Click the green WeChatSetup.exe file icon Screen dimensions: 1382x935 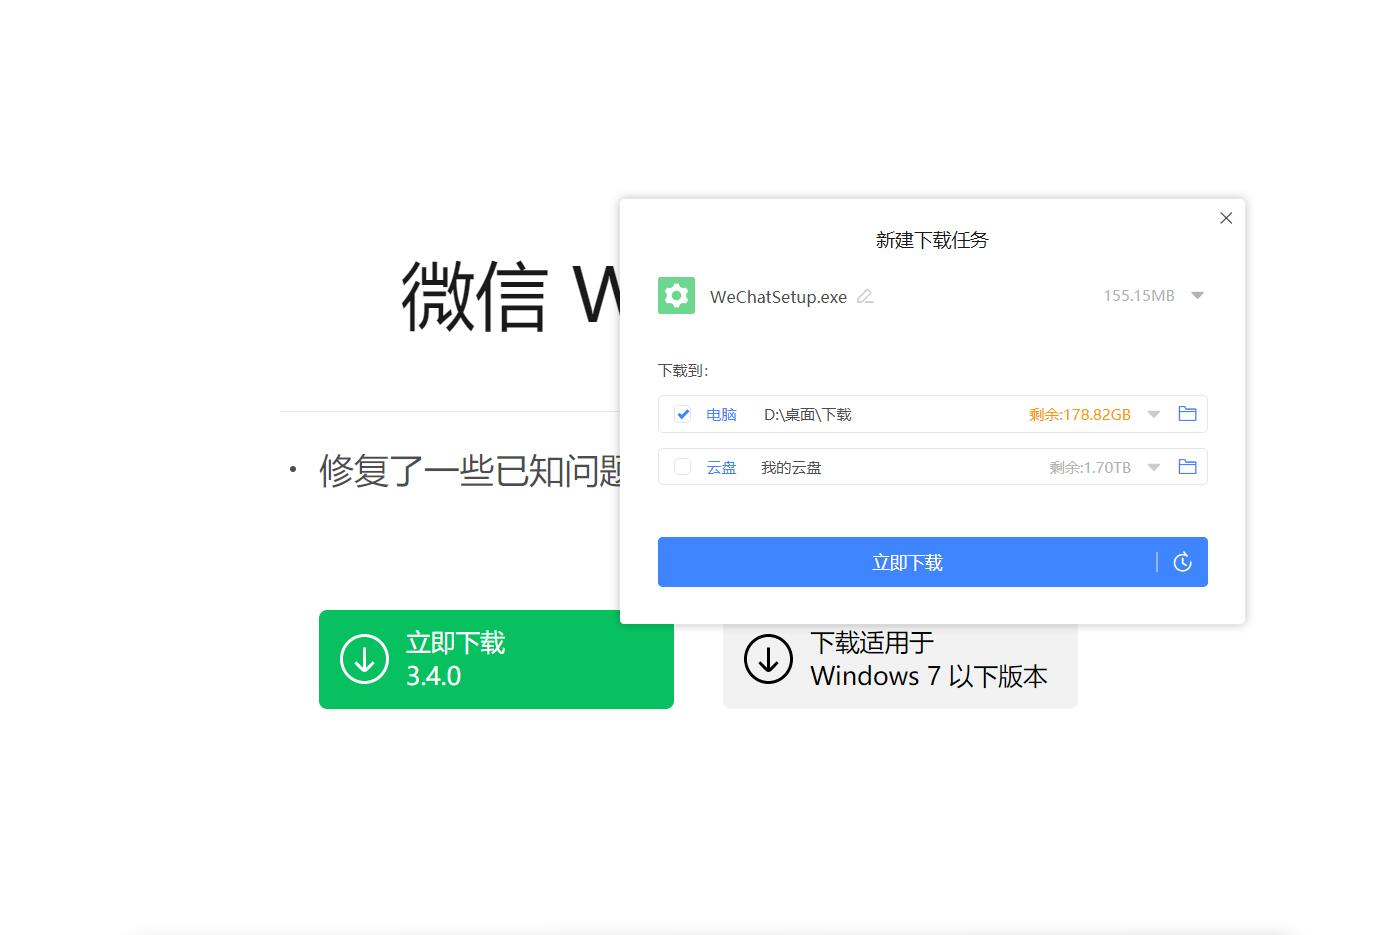coord(676,295)
